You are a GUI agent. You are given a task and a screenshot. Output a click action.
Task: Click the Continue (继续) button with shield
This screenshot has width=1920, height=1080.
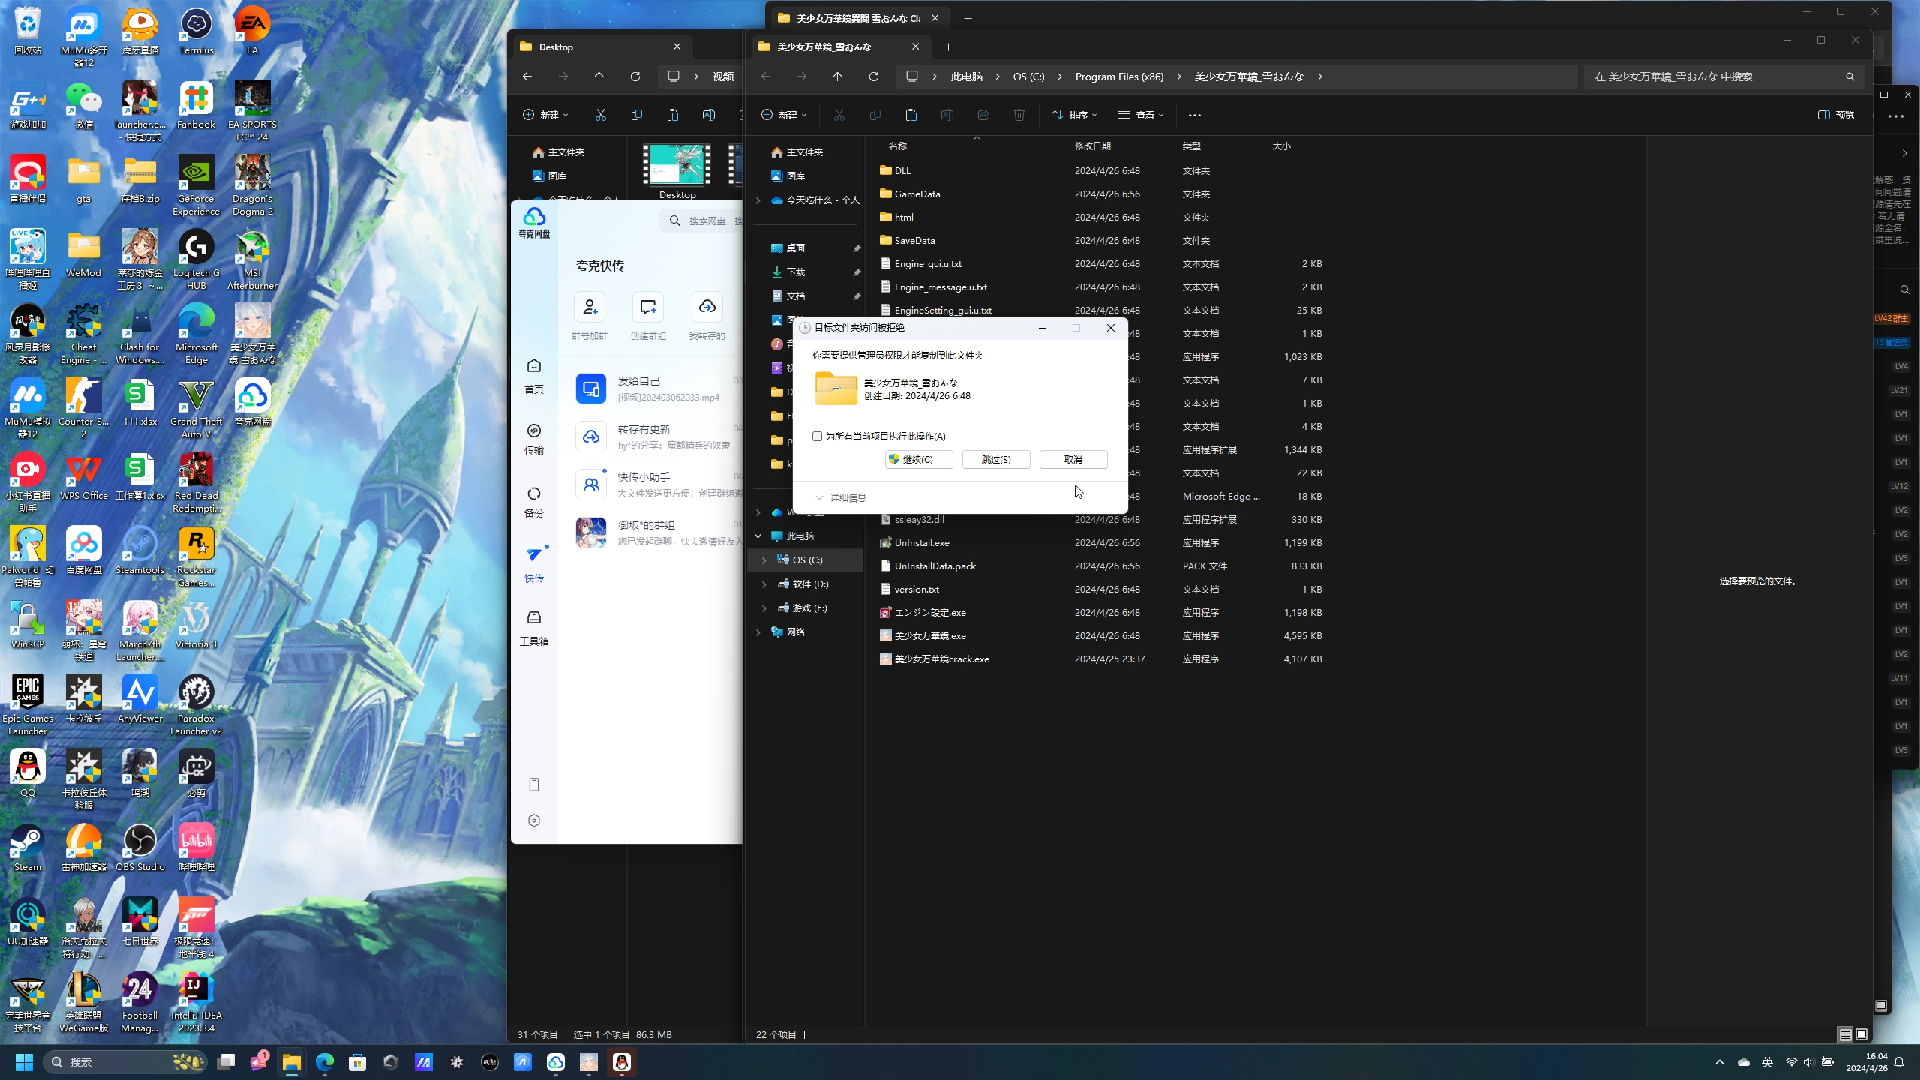pyautogui.click(x=918, y=459)
